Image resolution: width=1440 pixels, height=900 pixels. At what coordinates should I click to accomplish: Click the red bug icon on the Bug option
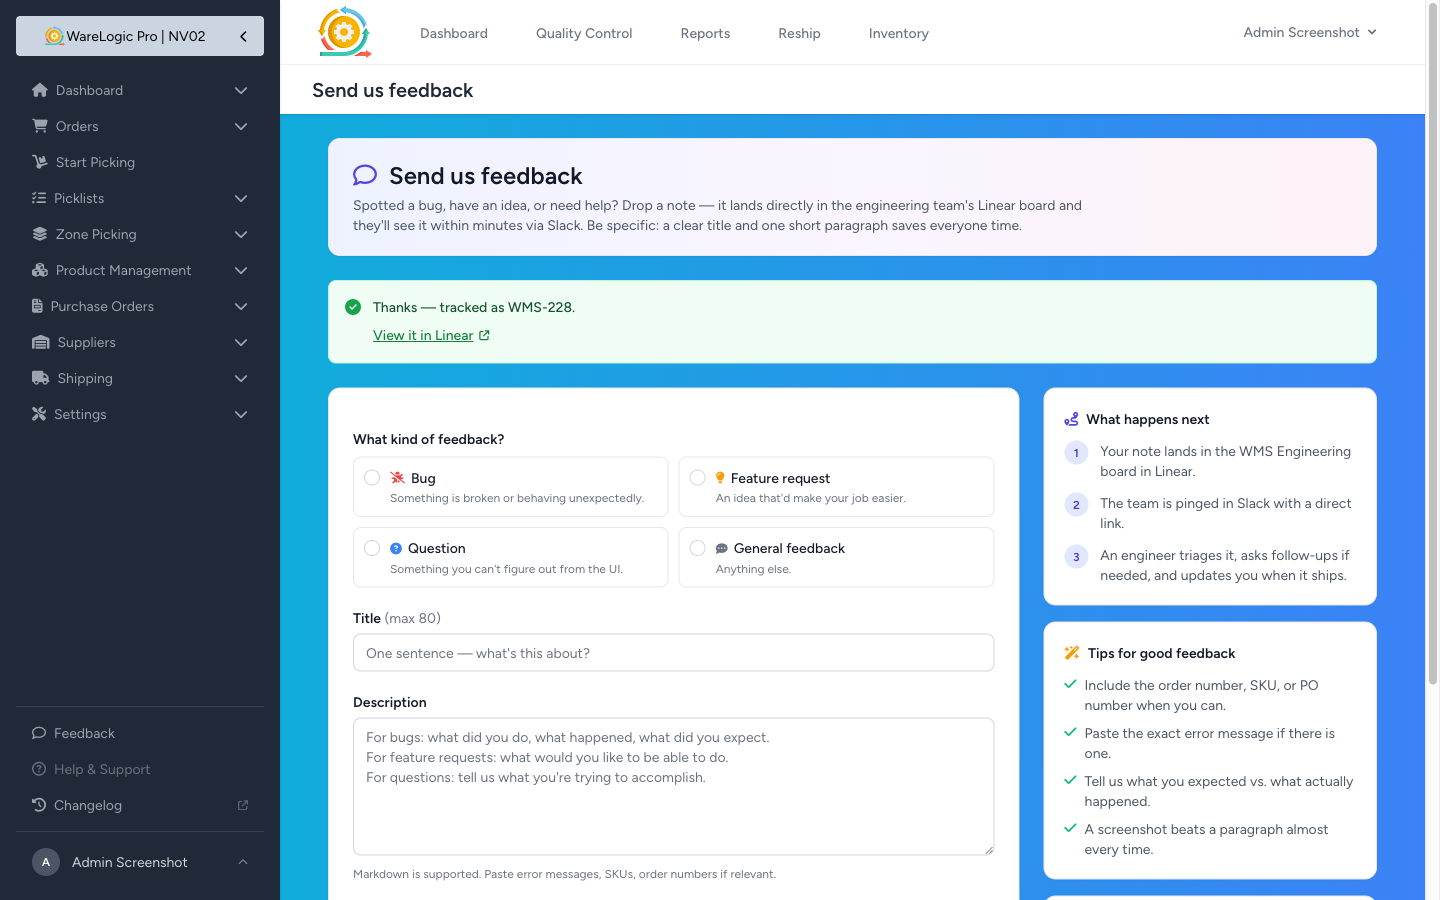point(397,478)
